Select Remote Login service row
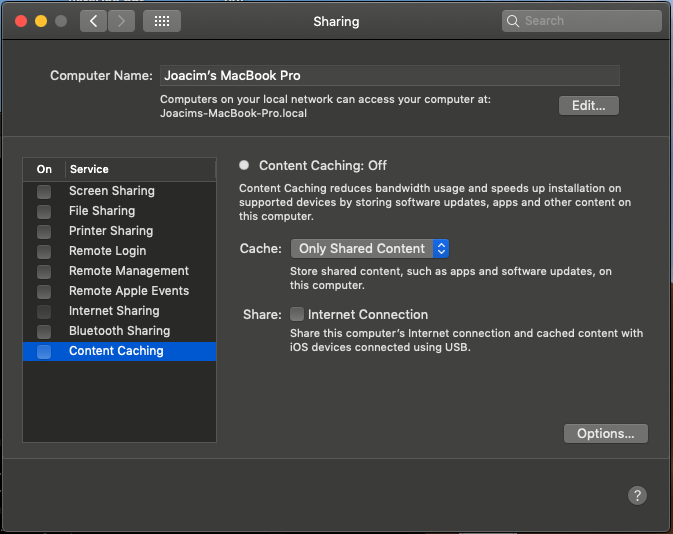This screenshot has width=673, height=534. tap(119, 251)
